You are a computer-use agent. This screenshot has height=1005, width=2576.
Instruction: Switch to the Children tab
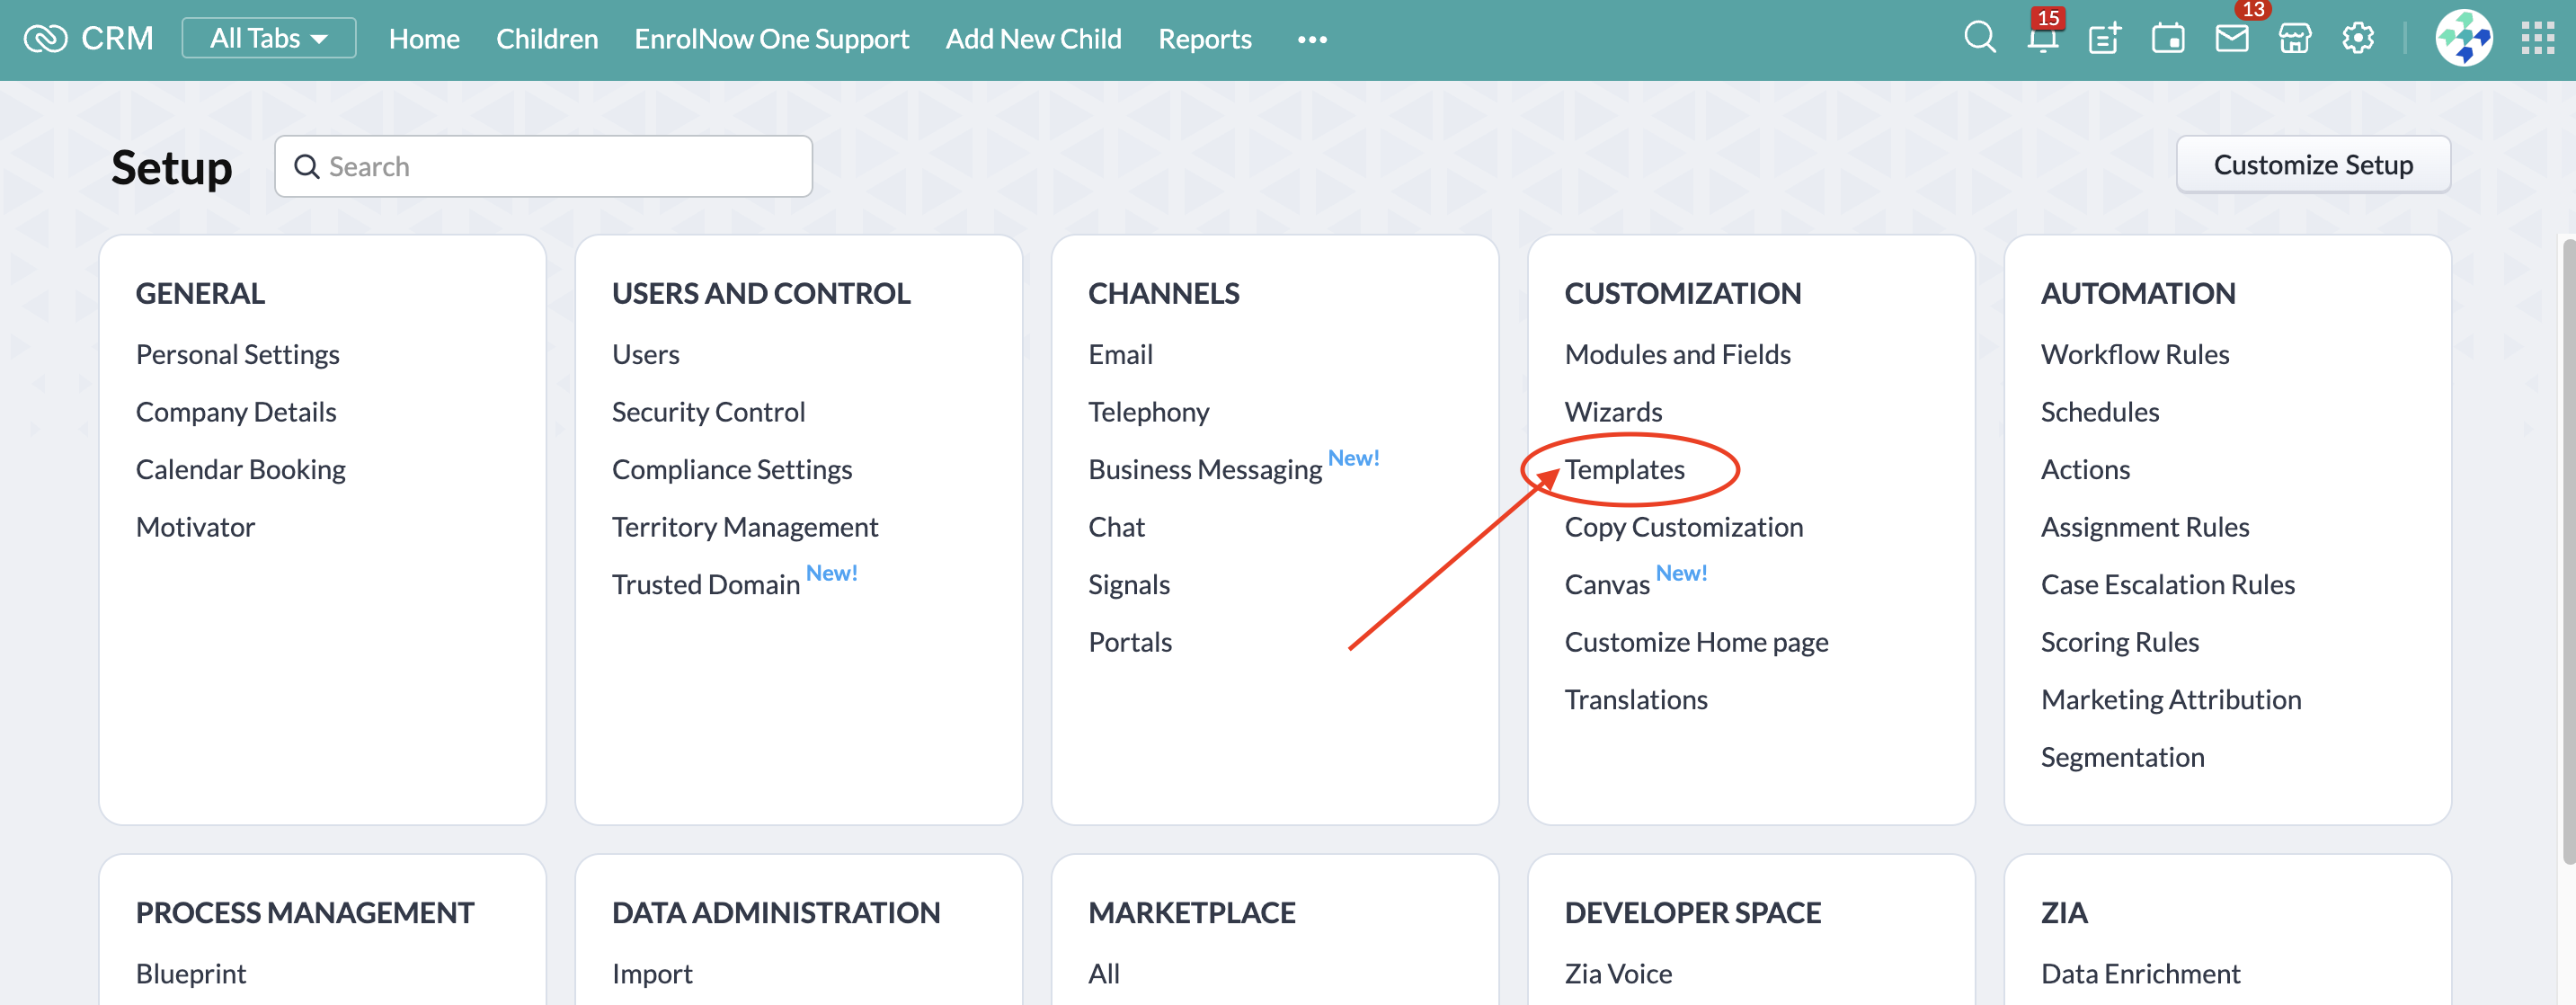[x=546, y=39]
